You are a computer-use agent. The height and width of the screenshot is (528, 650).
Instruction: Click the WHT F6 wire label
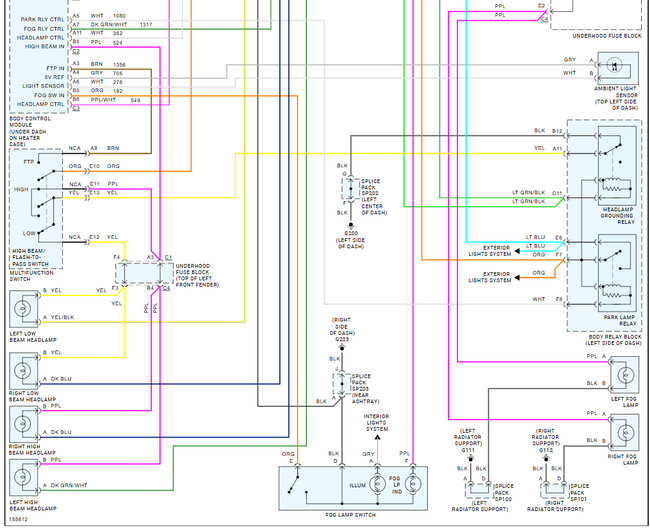pyautogui.click(x=547, y=299)
